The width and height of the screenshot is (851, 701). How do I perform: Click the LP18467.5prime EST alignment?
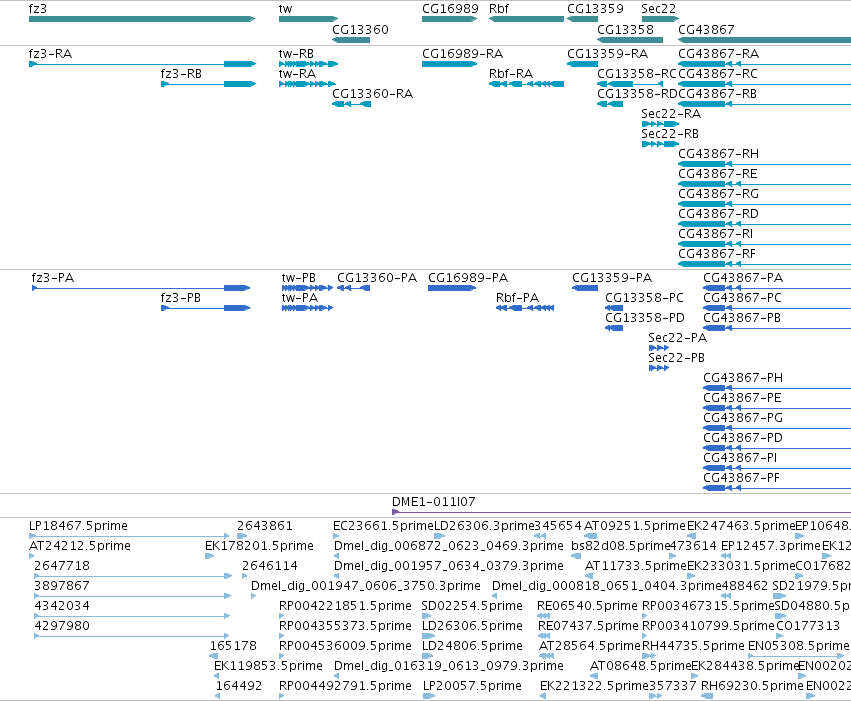(129, 536)
